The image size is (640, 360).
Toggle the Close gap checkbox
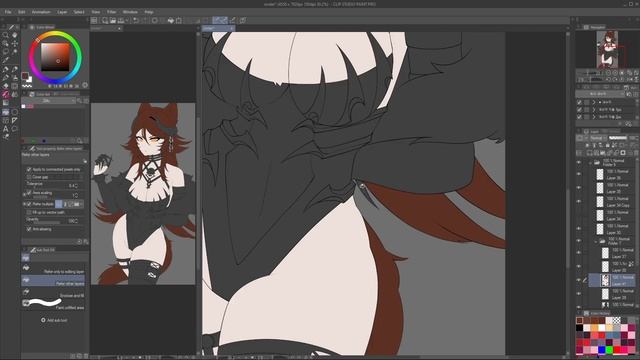click(29, 177)
